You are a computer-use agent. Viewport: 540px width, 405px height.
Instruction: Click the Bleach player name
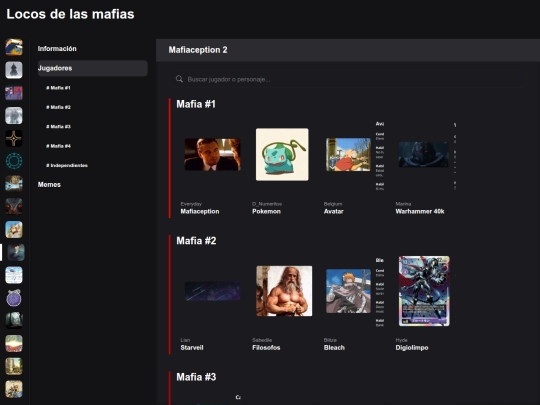(x=334, y=348)
